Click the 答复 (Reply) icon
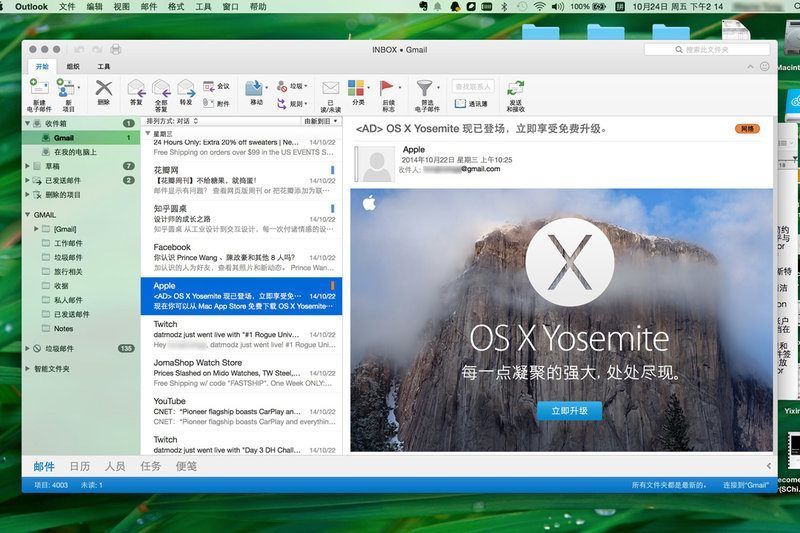The width and height of the screenshot is (800, 533). pyautogui.click(x=136, y=89)
